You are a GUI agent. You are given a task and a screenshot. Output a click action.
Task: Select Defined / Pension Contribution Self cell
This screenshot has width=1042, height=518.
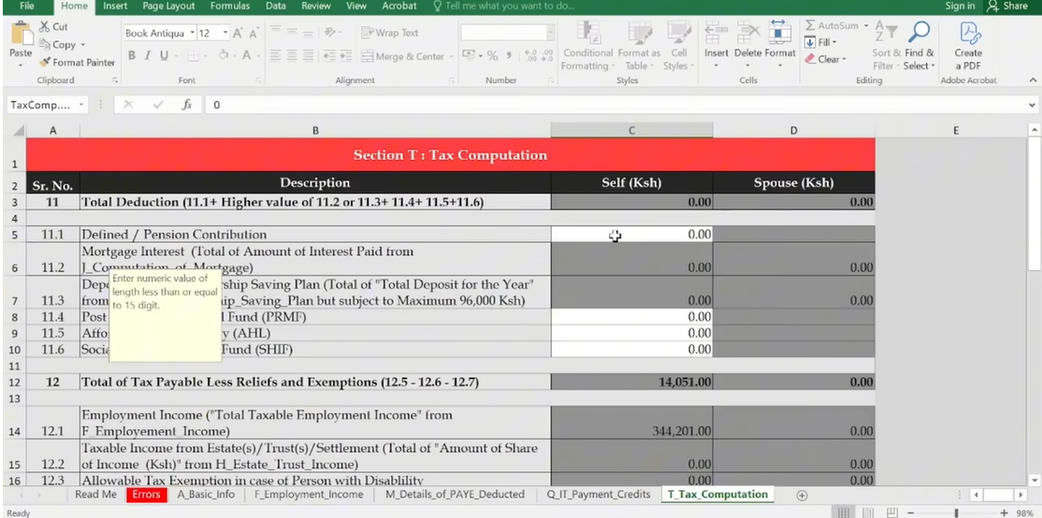(x=631, y=235)
